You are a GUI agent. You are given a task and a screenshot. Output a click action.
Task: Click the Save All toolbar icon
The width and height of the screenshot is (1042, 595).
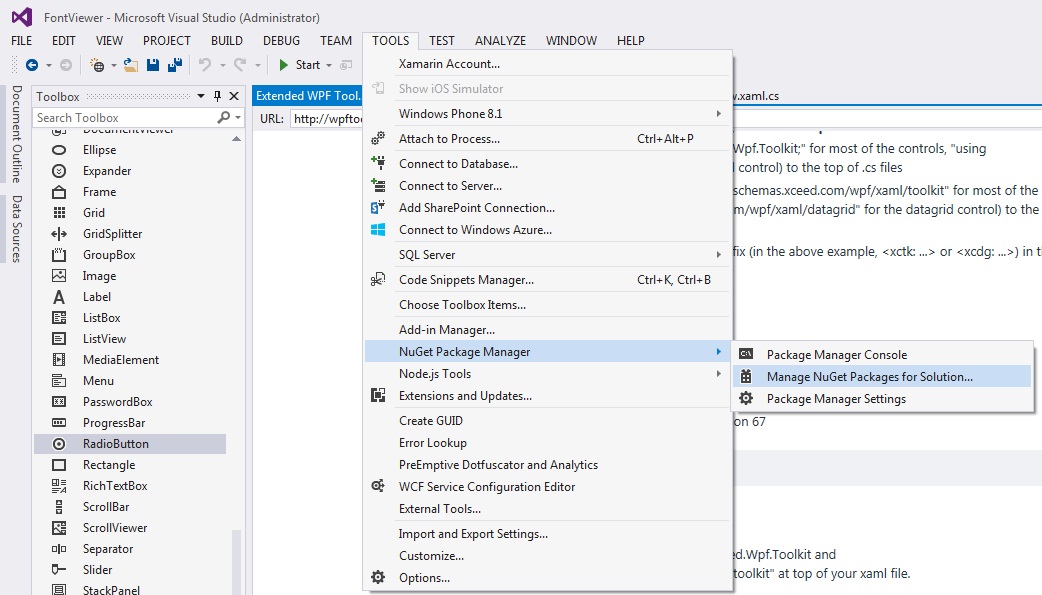click(175, 64)
